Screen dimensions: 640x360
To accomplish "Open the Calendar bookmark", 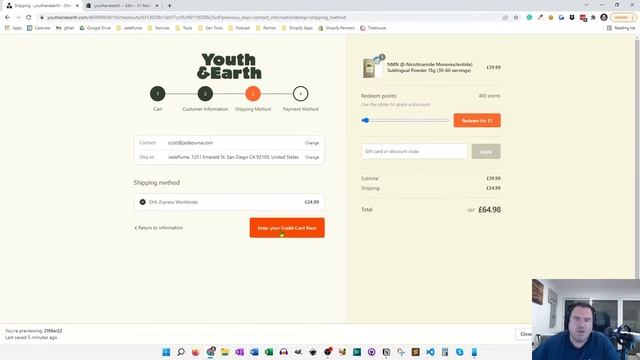I will click(x=39, y=28).
